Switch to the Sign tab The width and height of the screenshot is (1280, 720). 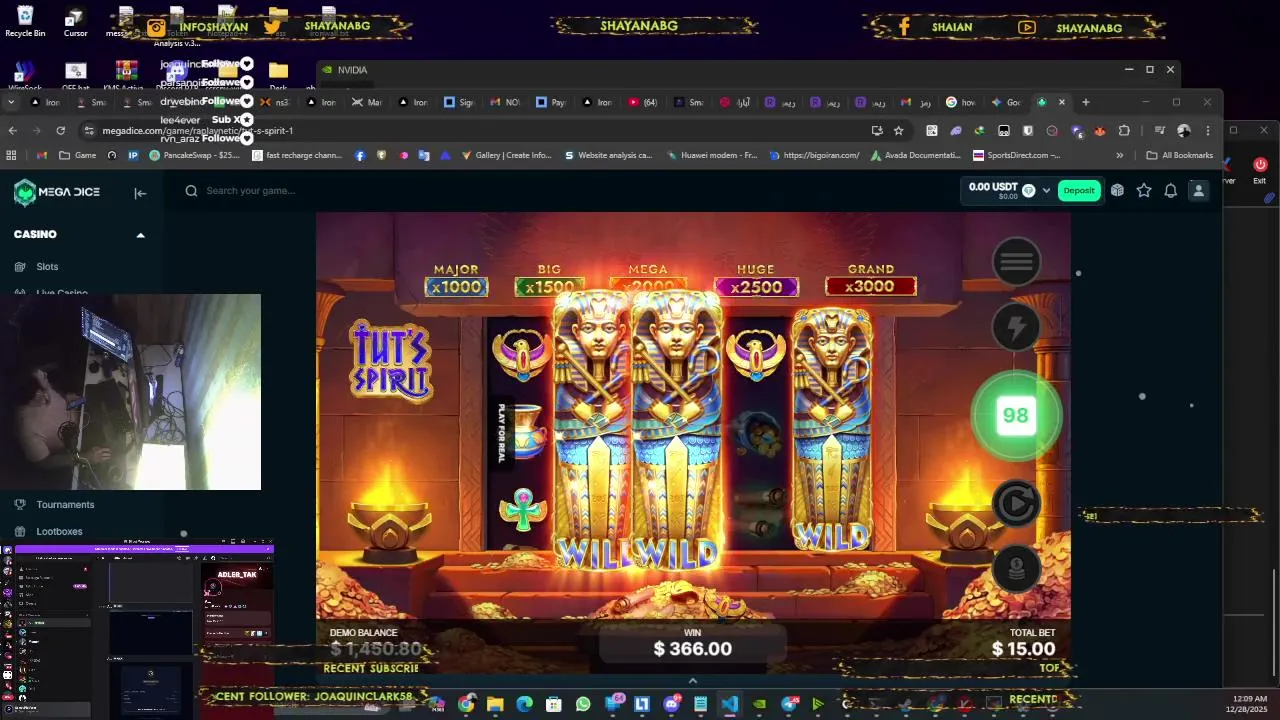(x=459, y=102)
